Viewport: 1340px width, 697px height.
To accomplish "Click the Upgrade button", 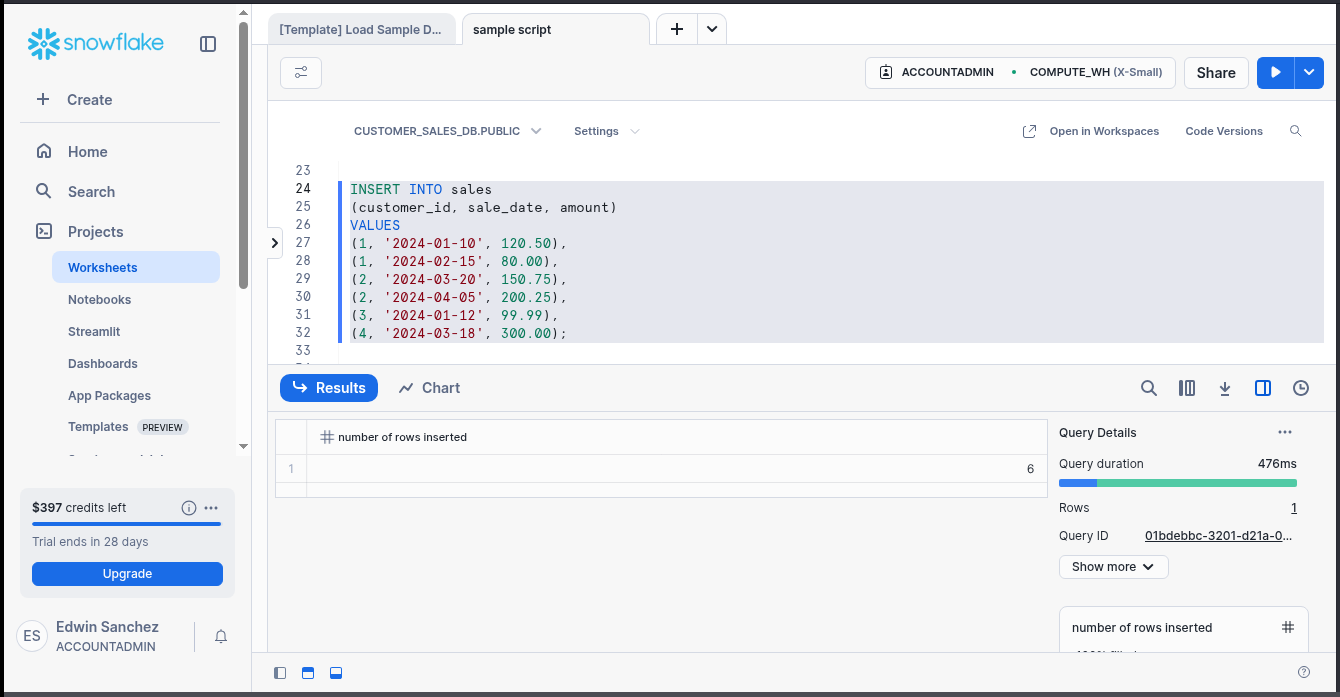I will pos(127,573).
